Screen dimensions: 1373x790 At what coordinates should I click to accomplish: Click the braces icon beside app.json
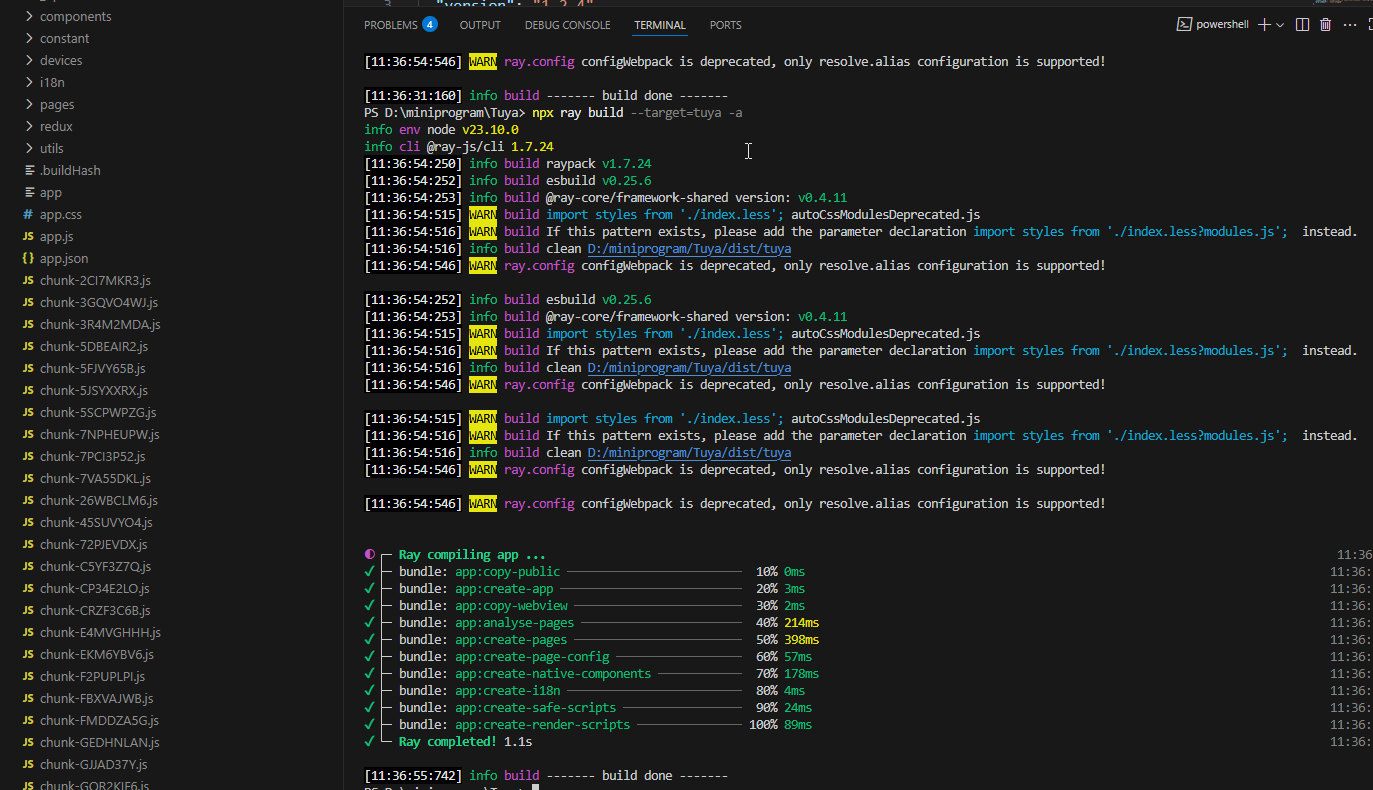28,258
